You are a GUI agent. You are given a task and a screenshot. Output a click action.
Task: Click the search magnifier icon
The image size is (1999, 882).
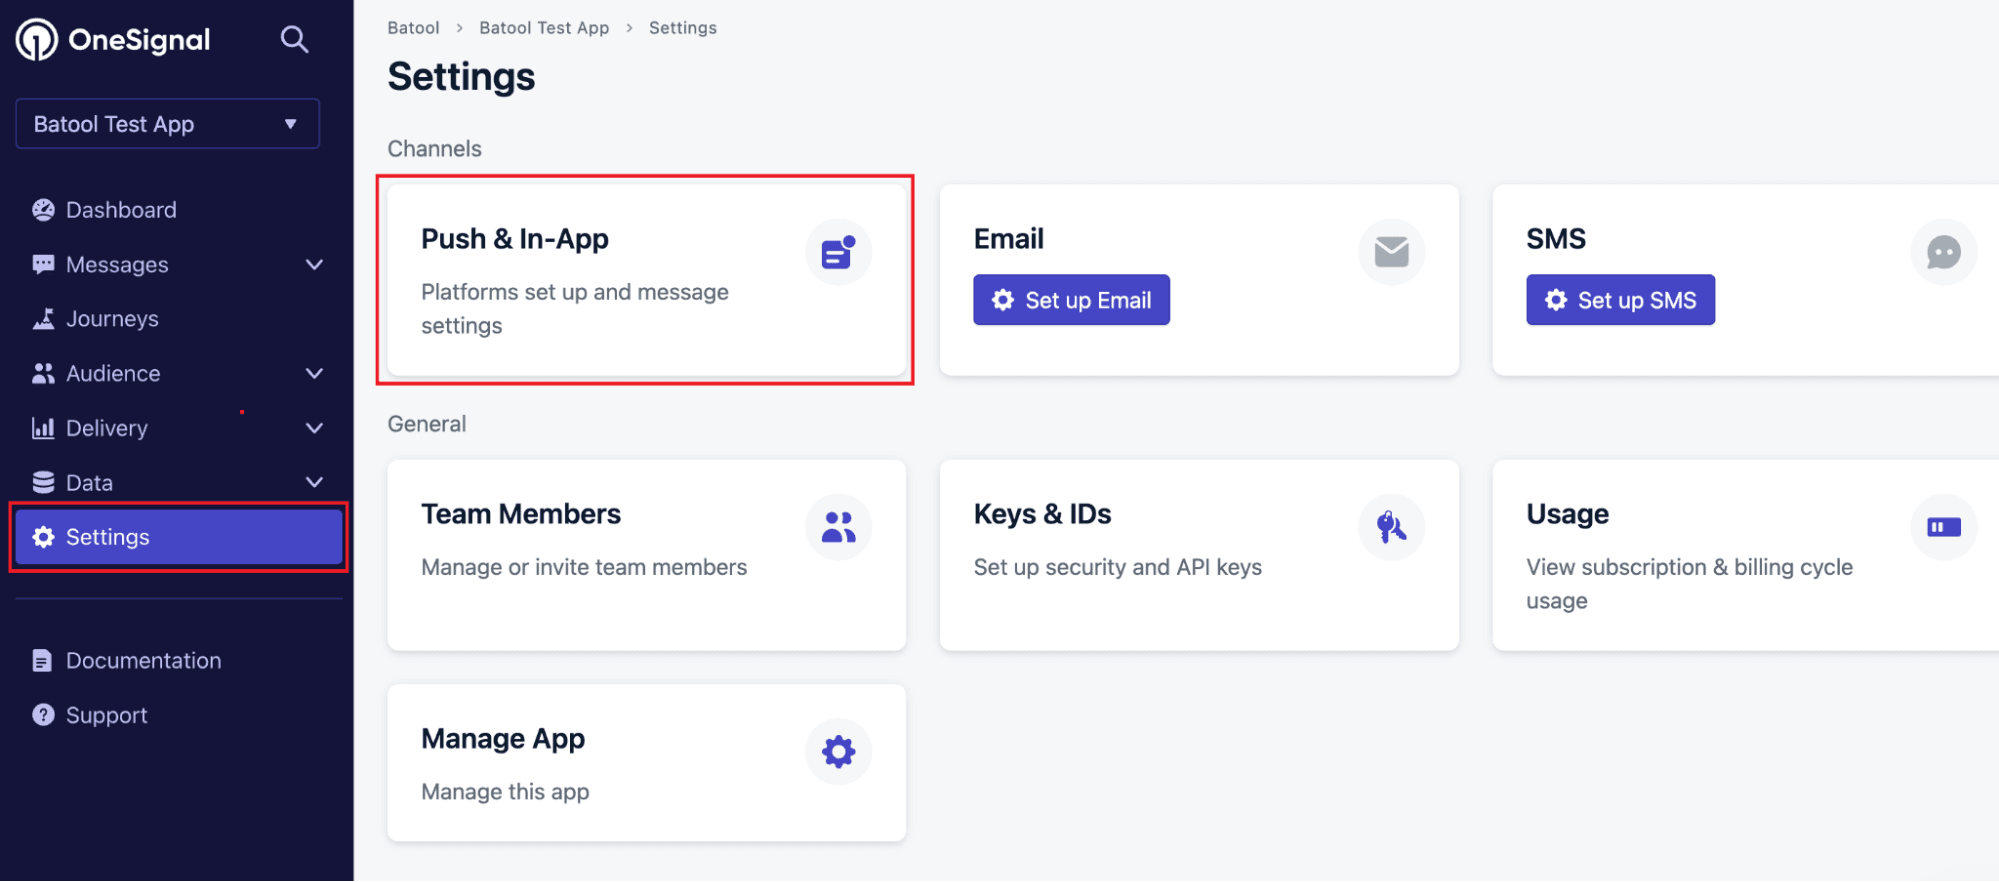294,40
